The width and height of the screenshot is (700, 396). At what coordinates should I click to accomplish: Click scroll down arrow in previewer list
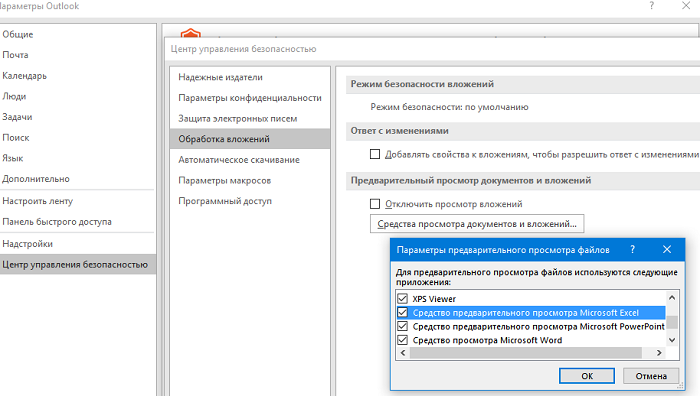click(x=672, y=340)
